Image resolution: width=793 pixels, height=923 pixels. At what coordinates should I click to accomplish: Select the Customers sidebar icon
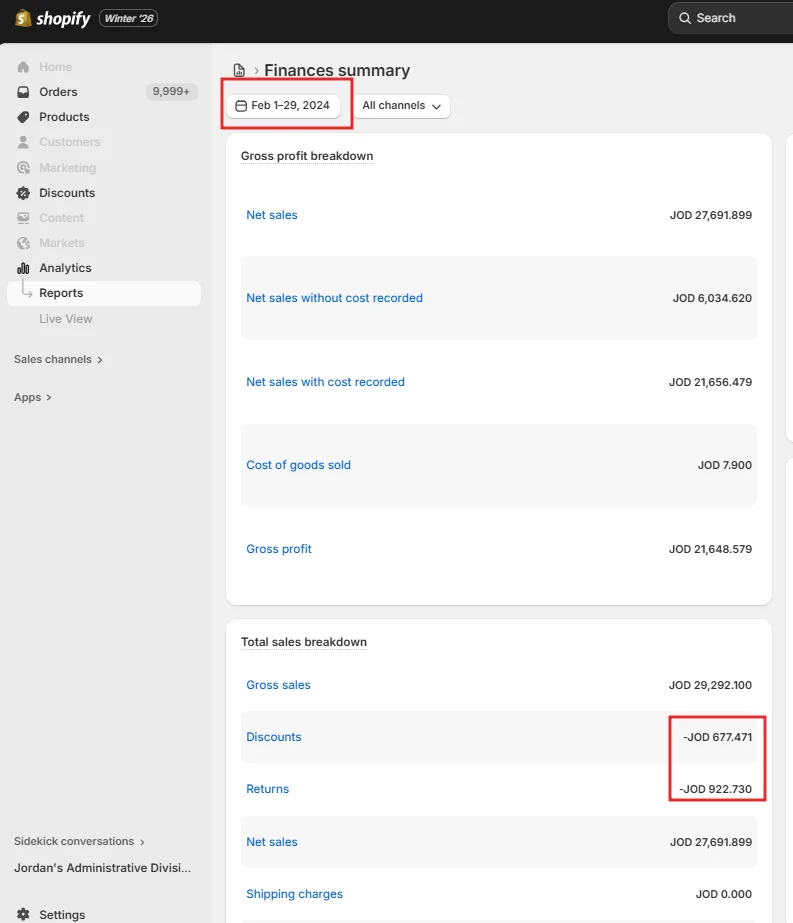[x=22, y=142]
